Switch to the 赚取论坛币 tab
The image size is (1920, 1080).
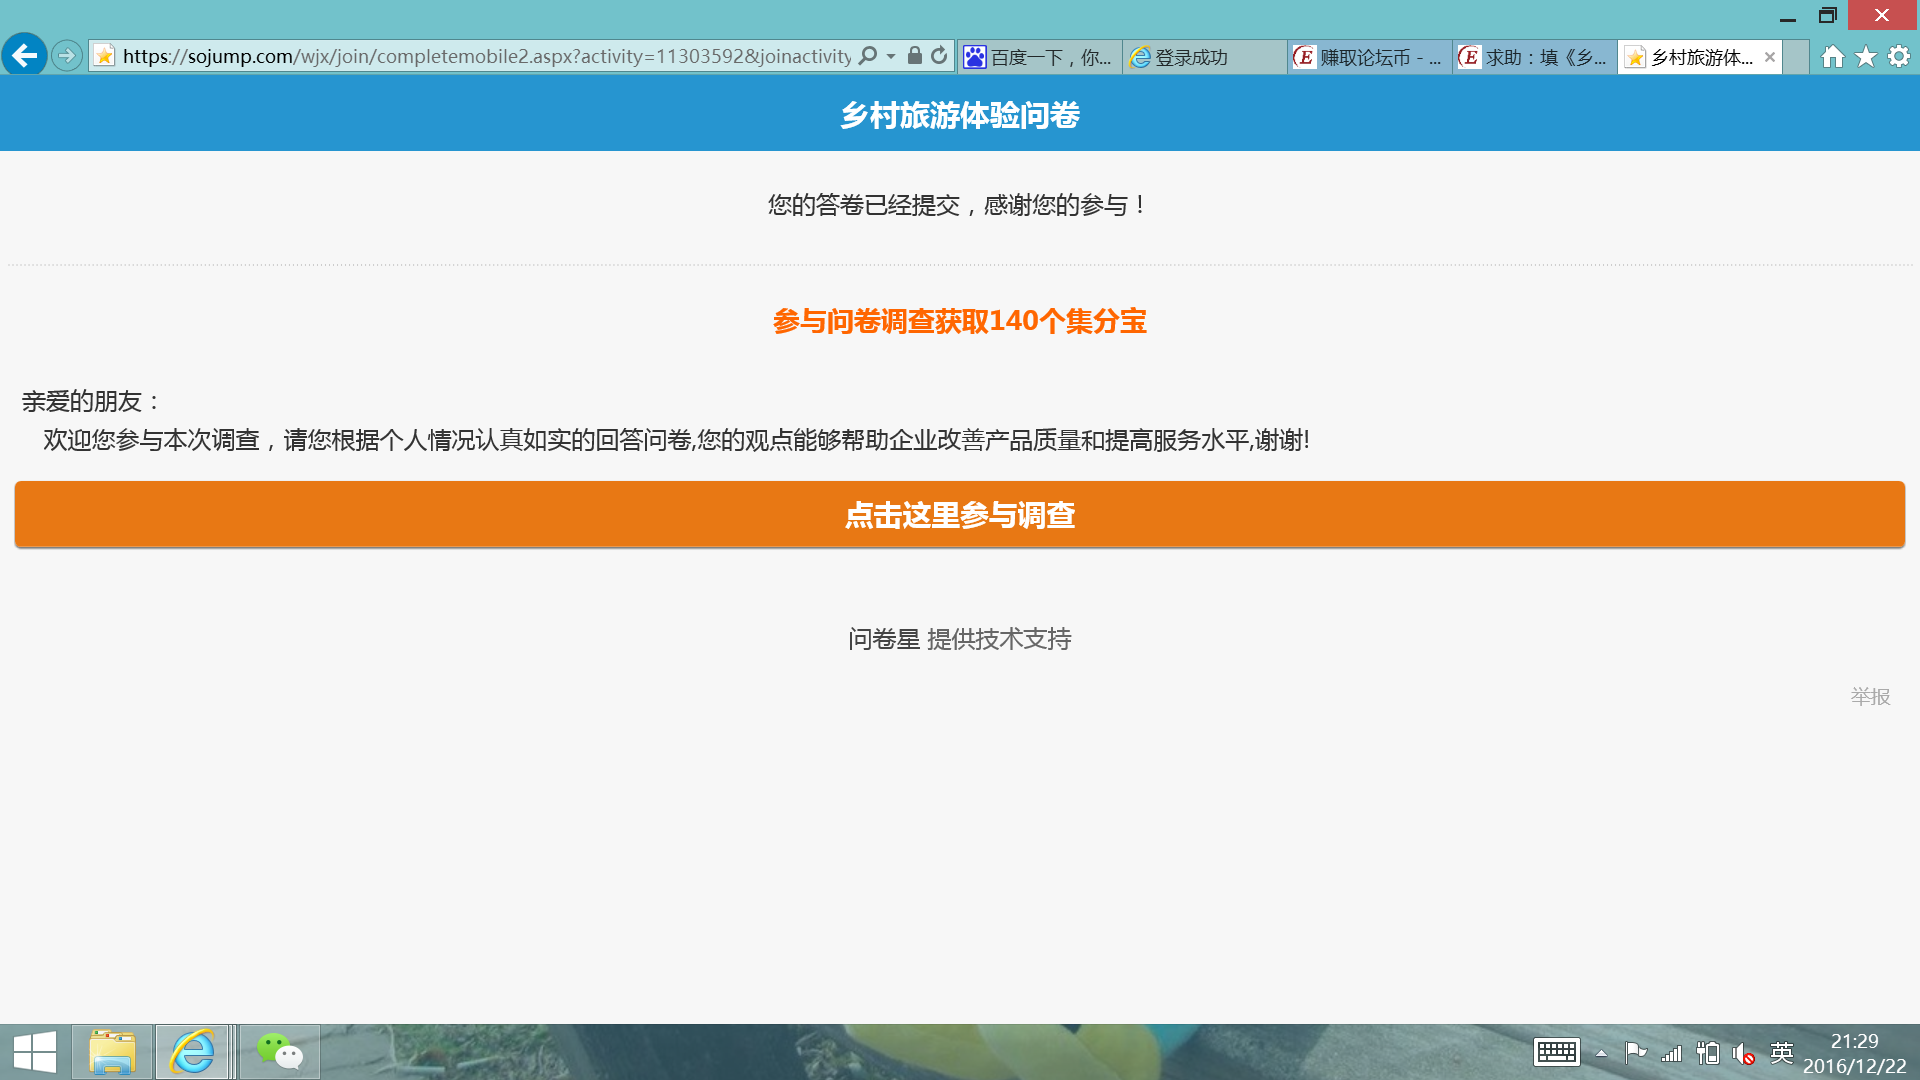point(1369,57)
